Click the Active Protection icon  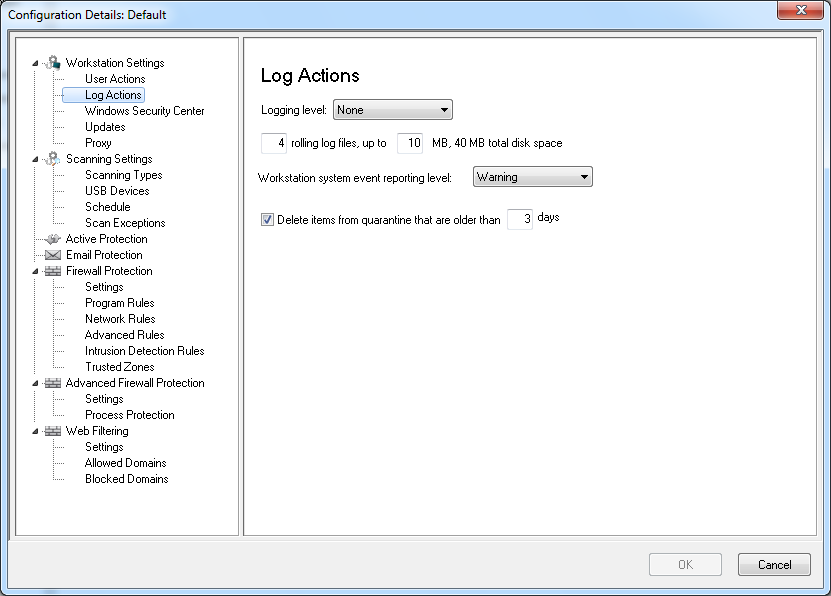53,239
